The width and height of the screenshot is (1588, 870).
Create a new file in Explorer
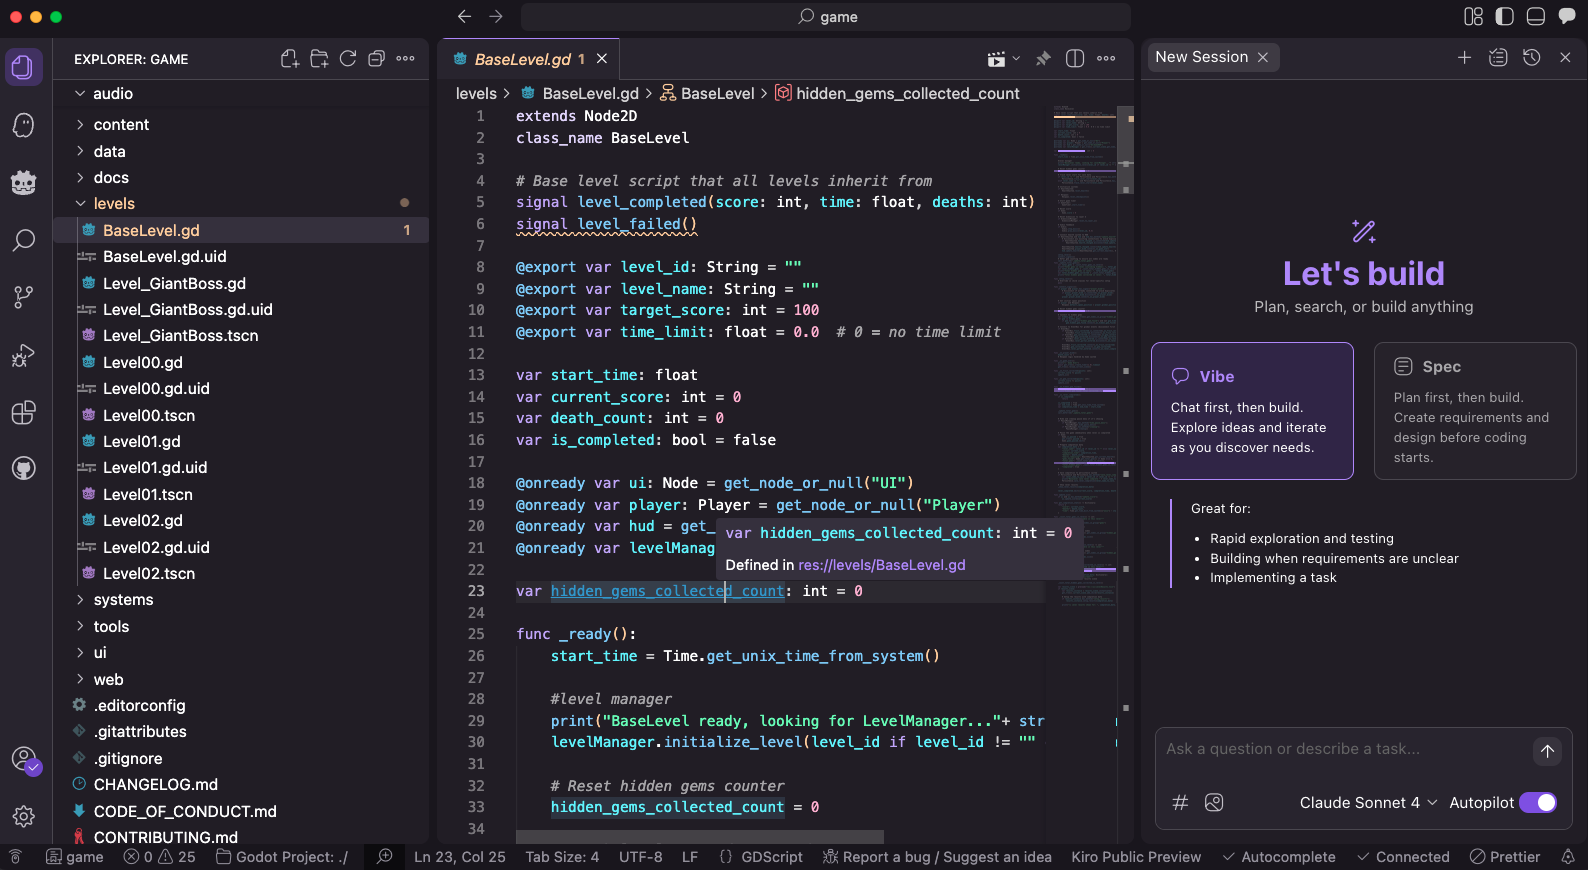click(x=290, y=59)
